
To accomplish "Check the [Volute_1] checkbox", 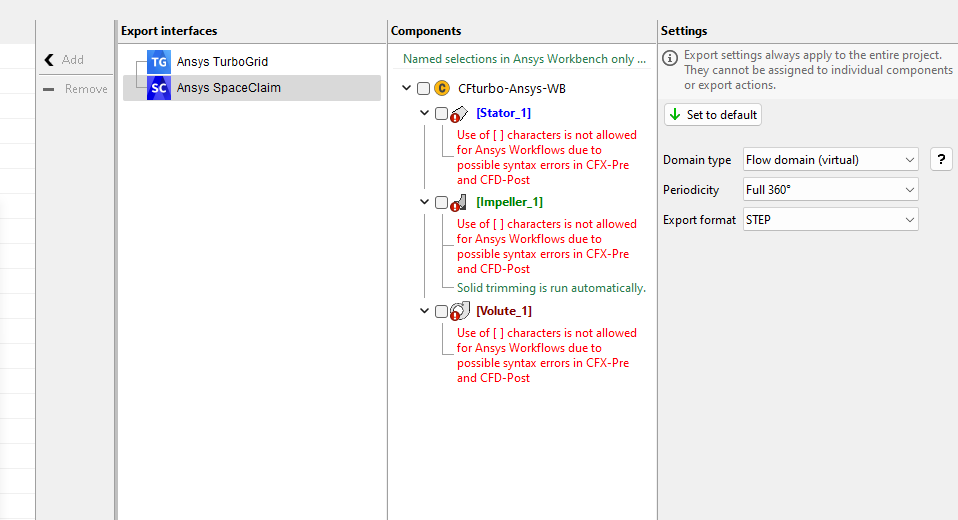I will point(441,311).
